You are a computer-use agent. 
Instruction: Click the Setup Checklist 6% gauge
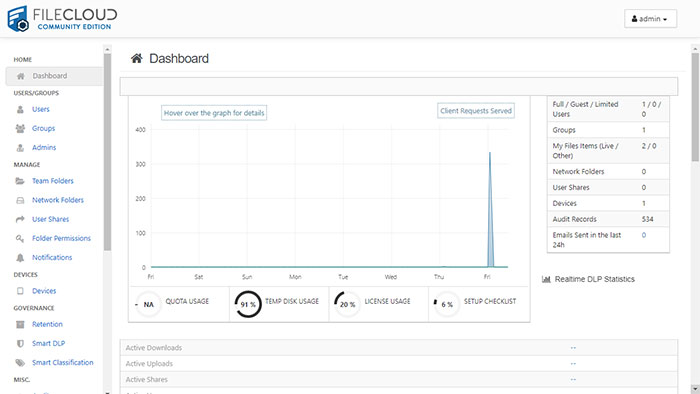(446, 304)
